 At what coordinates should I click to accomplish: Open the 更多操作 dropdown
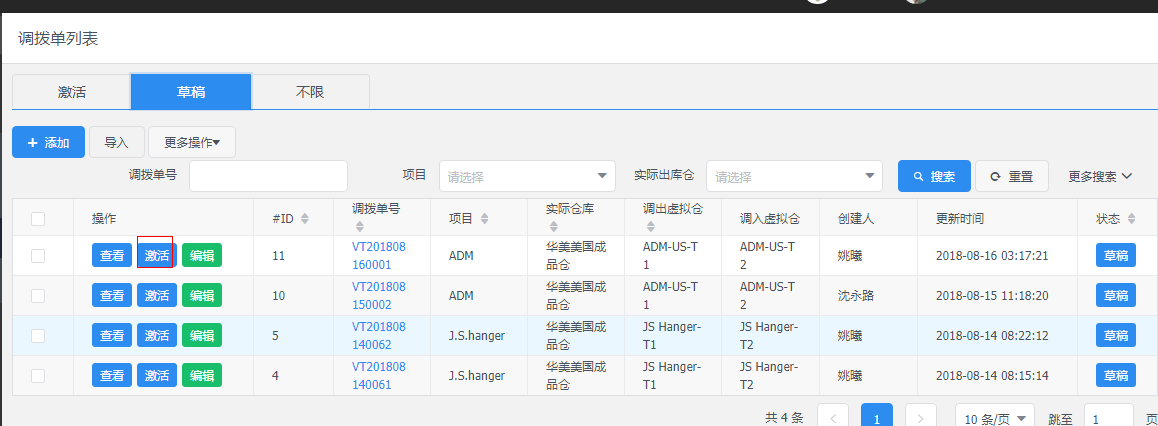point(192,142)
